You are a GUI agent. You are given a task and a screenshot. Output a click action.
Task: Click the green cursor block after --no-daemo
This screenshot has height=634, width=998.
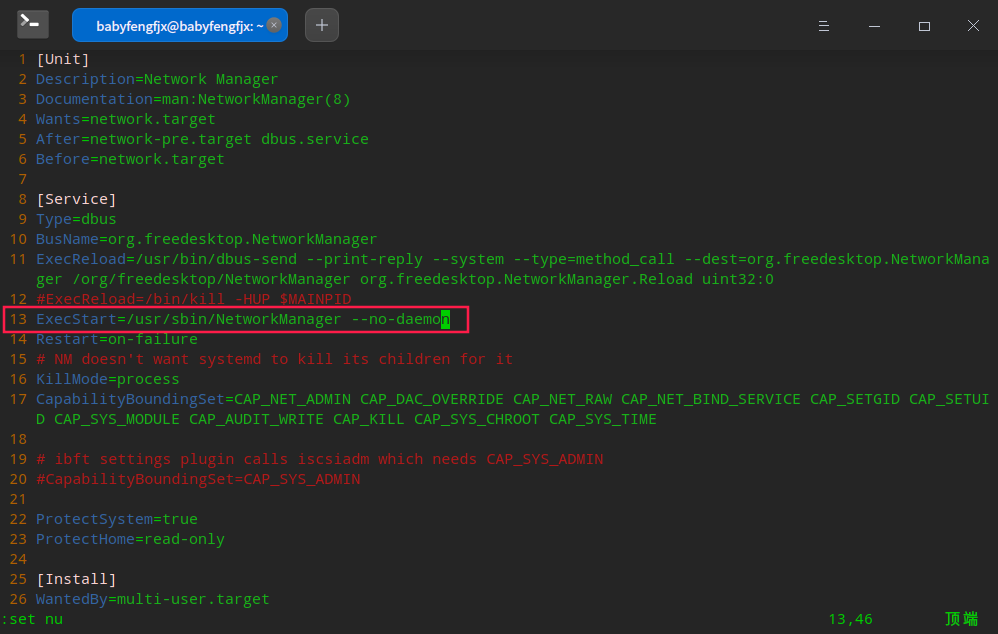(x=446, y=319)
